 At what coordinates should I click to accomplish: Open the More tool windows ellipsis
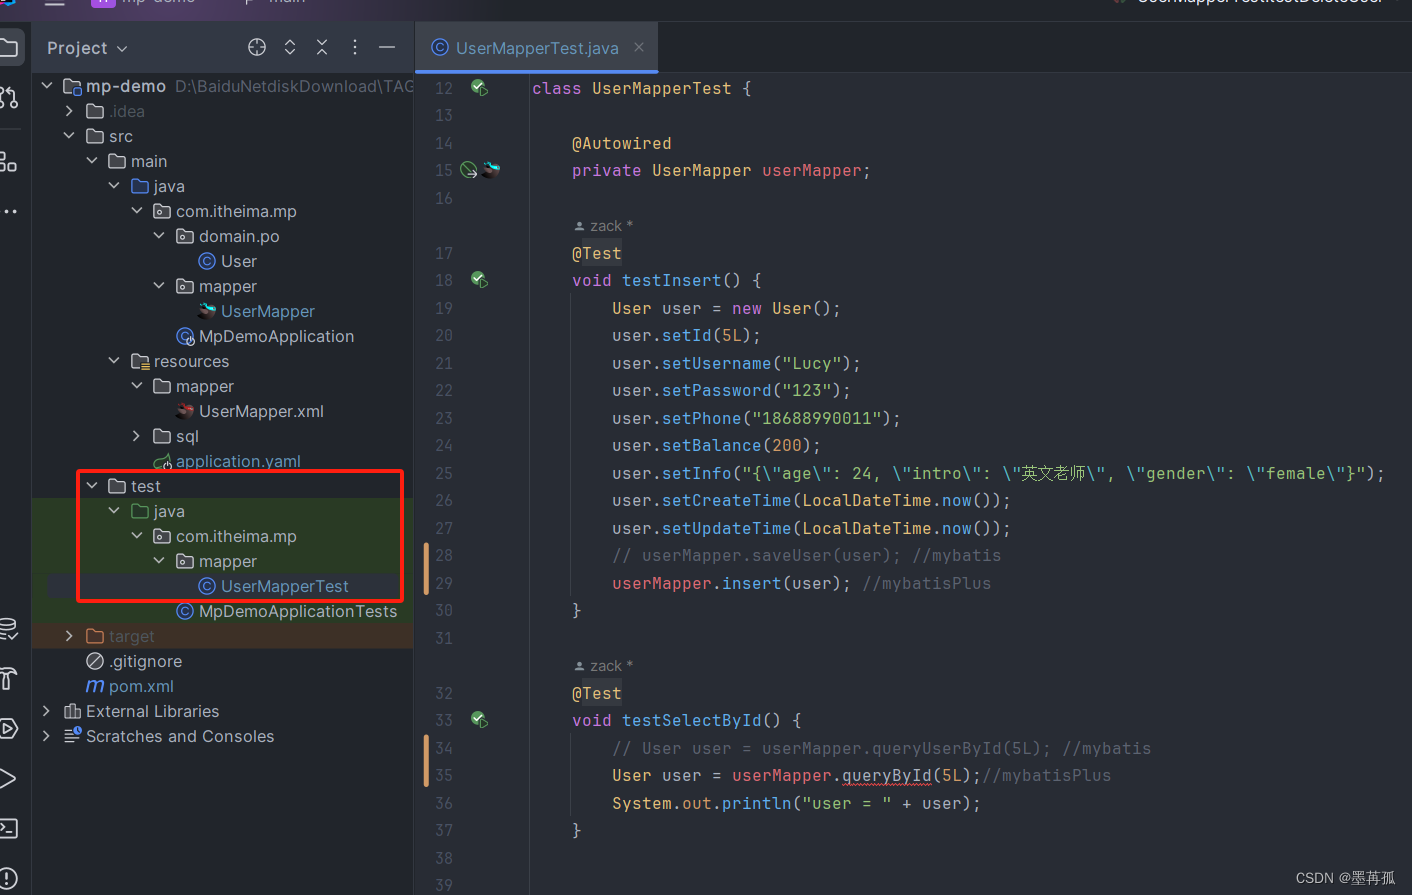coord(9,212)
